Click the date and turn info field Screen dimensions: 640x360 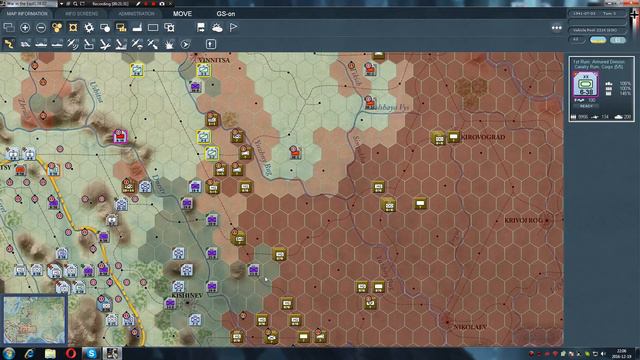click(x=597, y=13)
